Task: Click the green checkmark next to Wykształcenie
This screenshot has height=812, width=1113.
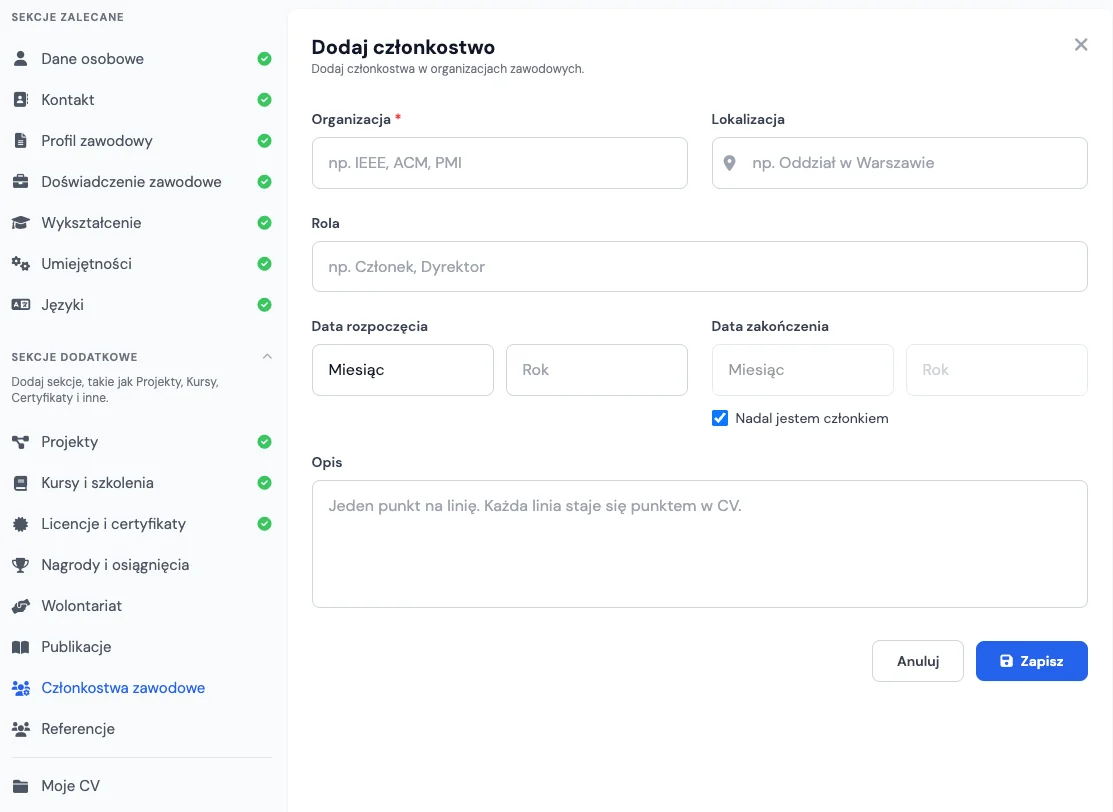Action: tap(264, 223)
